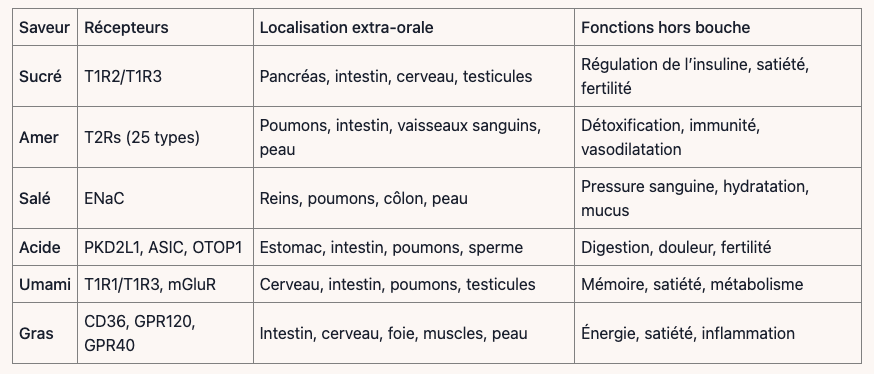Image resolution: width=874 pixels, height=374 pixels.
Task: Click the PKD2L1, ASIC, OTOP1 cell
Action: pos(163,247)
